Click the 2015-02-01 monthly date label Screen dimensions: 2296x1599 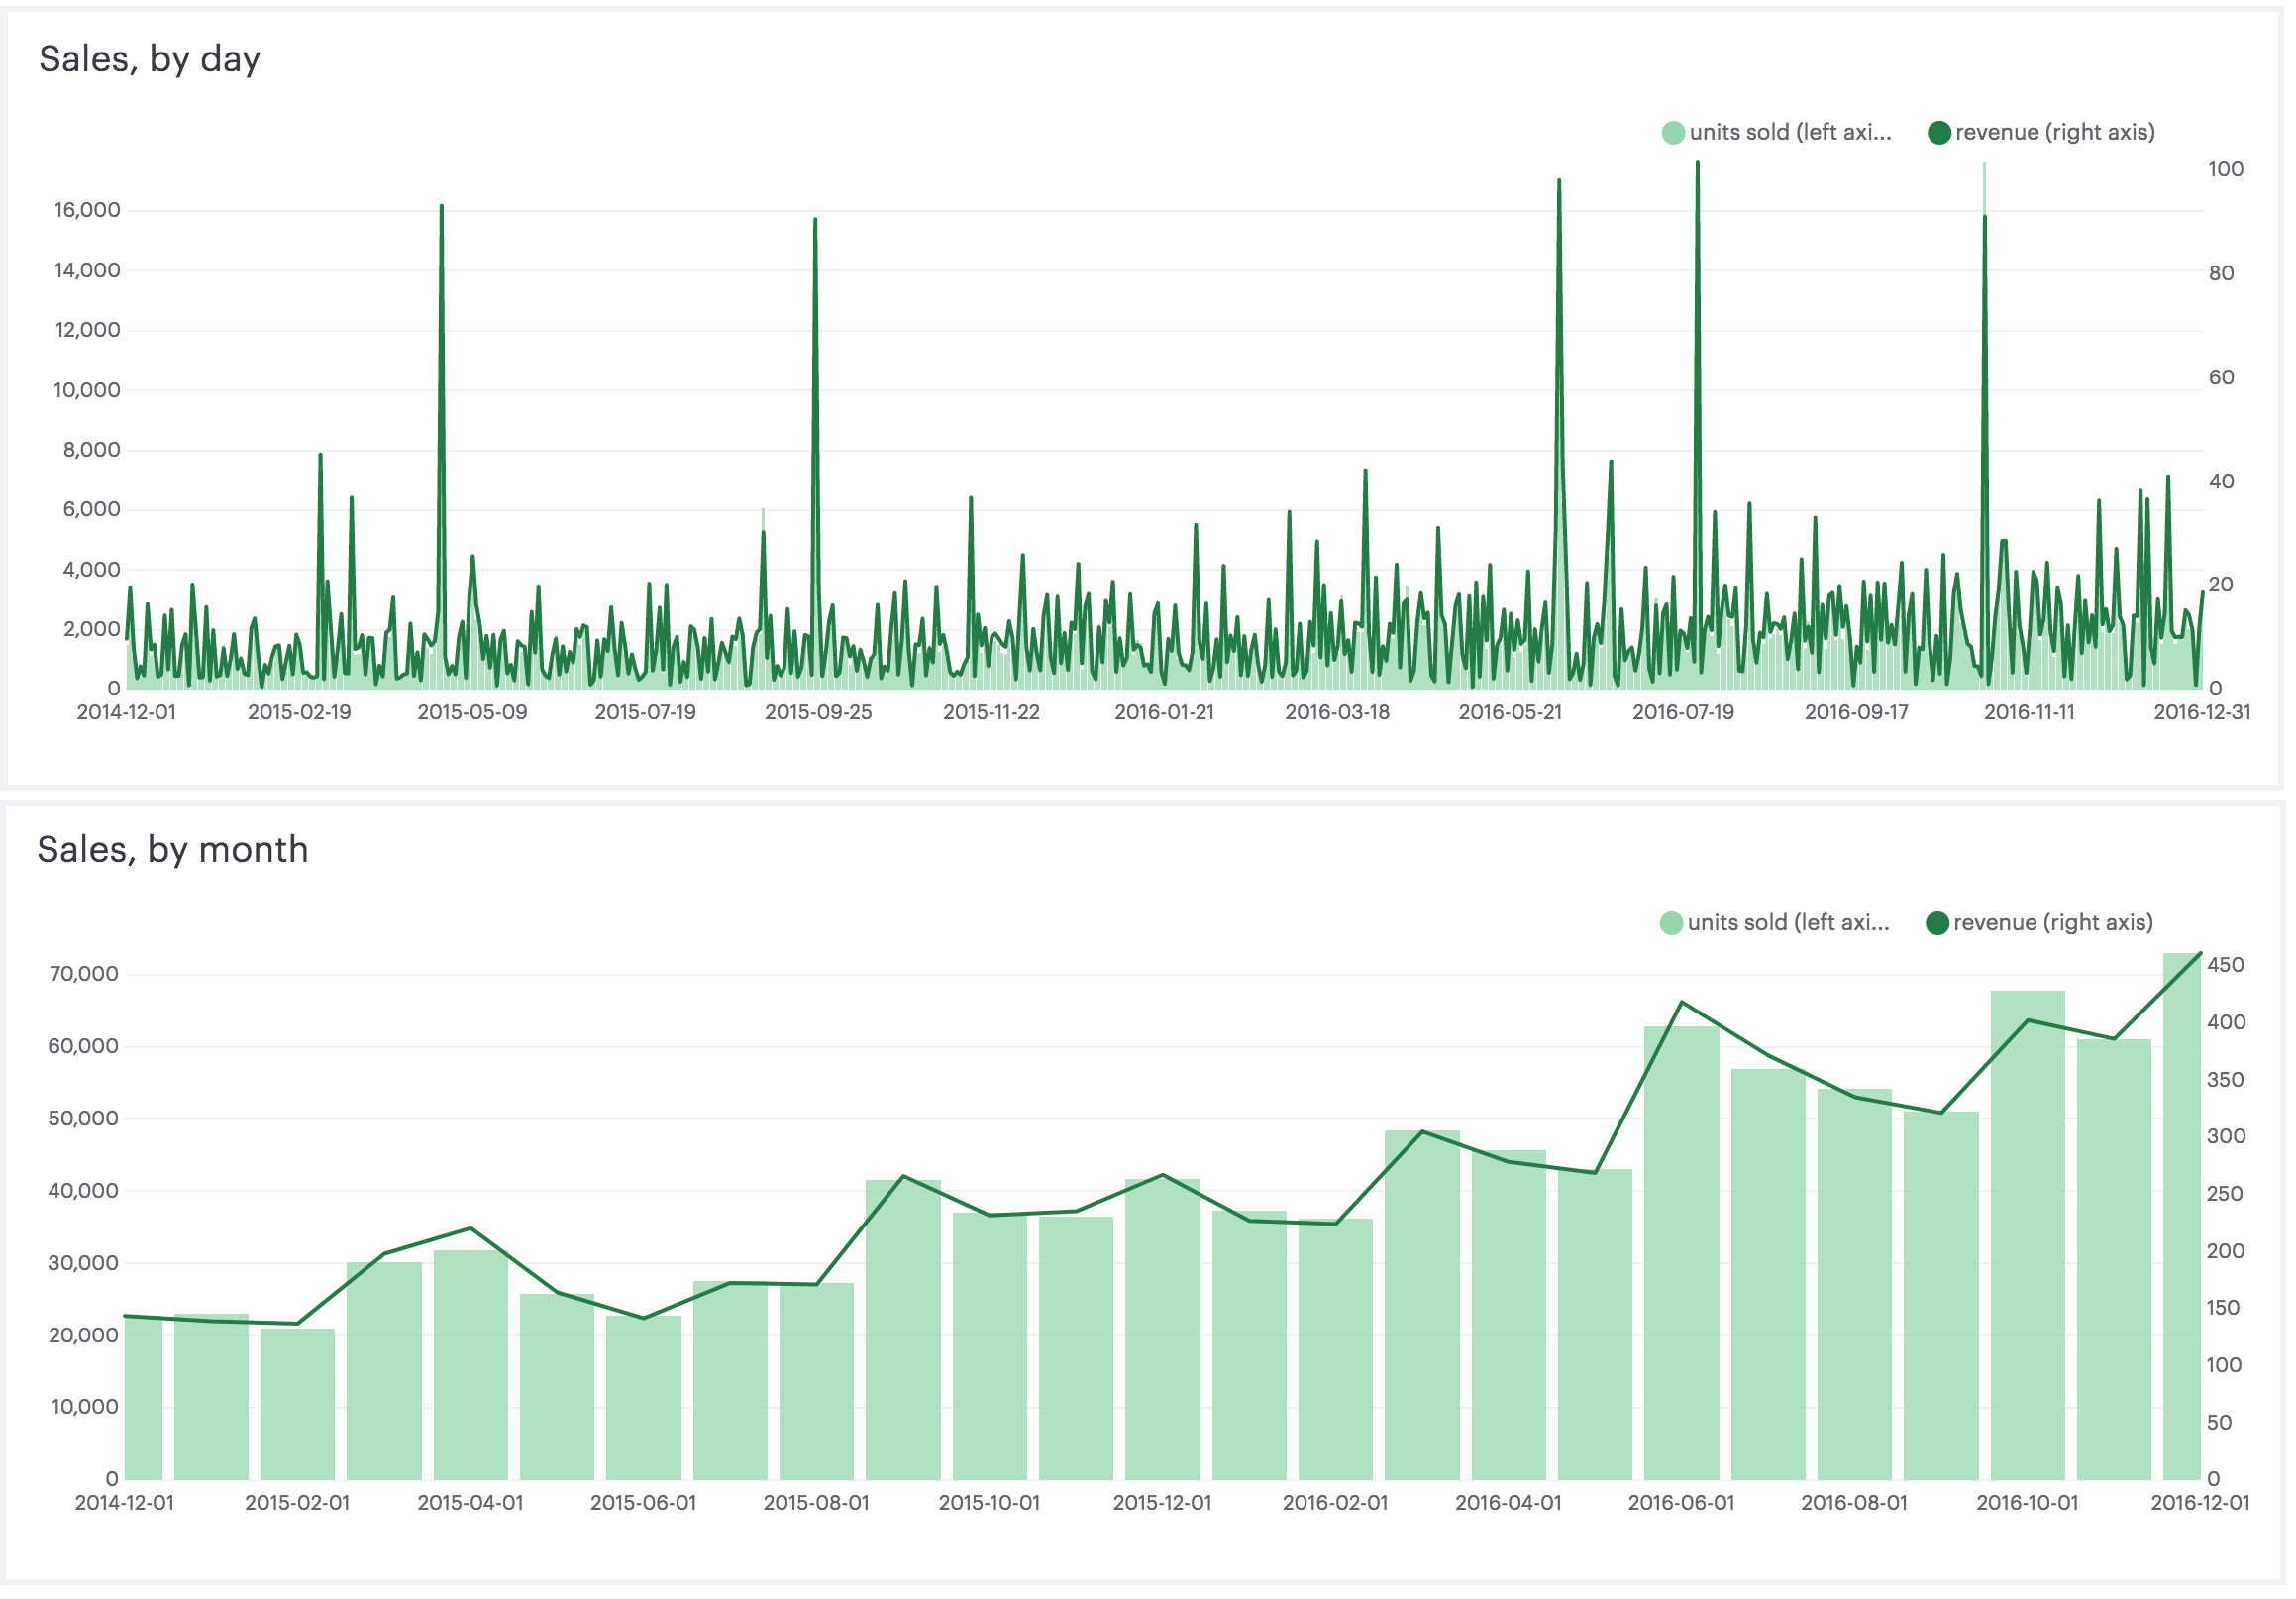tap(297, 1502)
